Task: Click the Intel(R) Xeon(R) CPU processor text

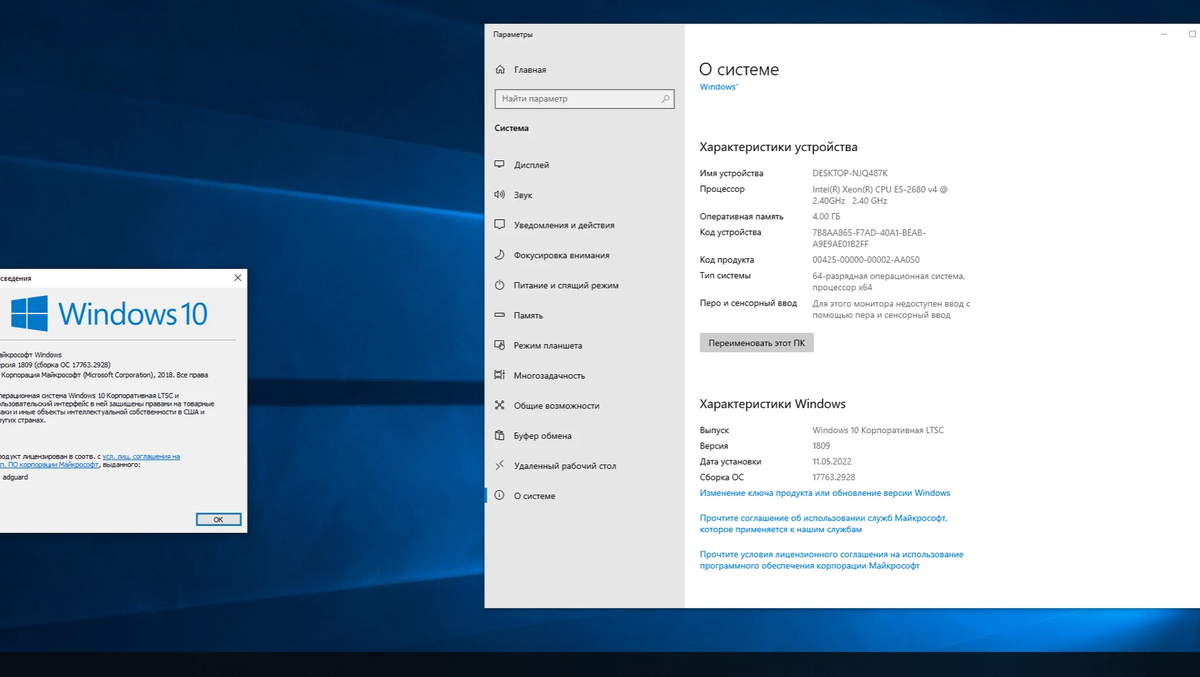Action: [x=880, y=195]
